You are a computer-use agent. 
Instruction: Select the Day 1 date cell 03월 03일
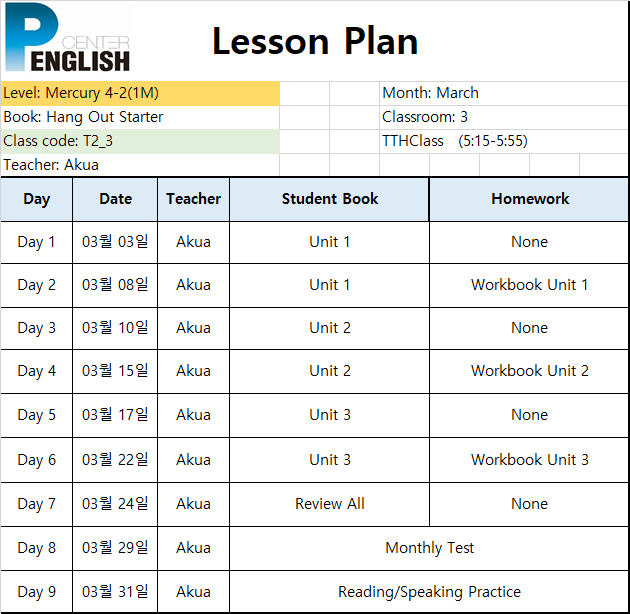pyautogui.click(x=115, y=242)
